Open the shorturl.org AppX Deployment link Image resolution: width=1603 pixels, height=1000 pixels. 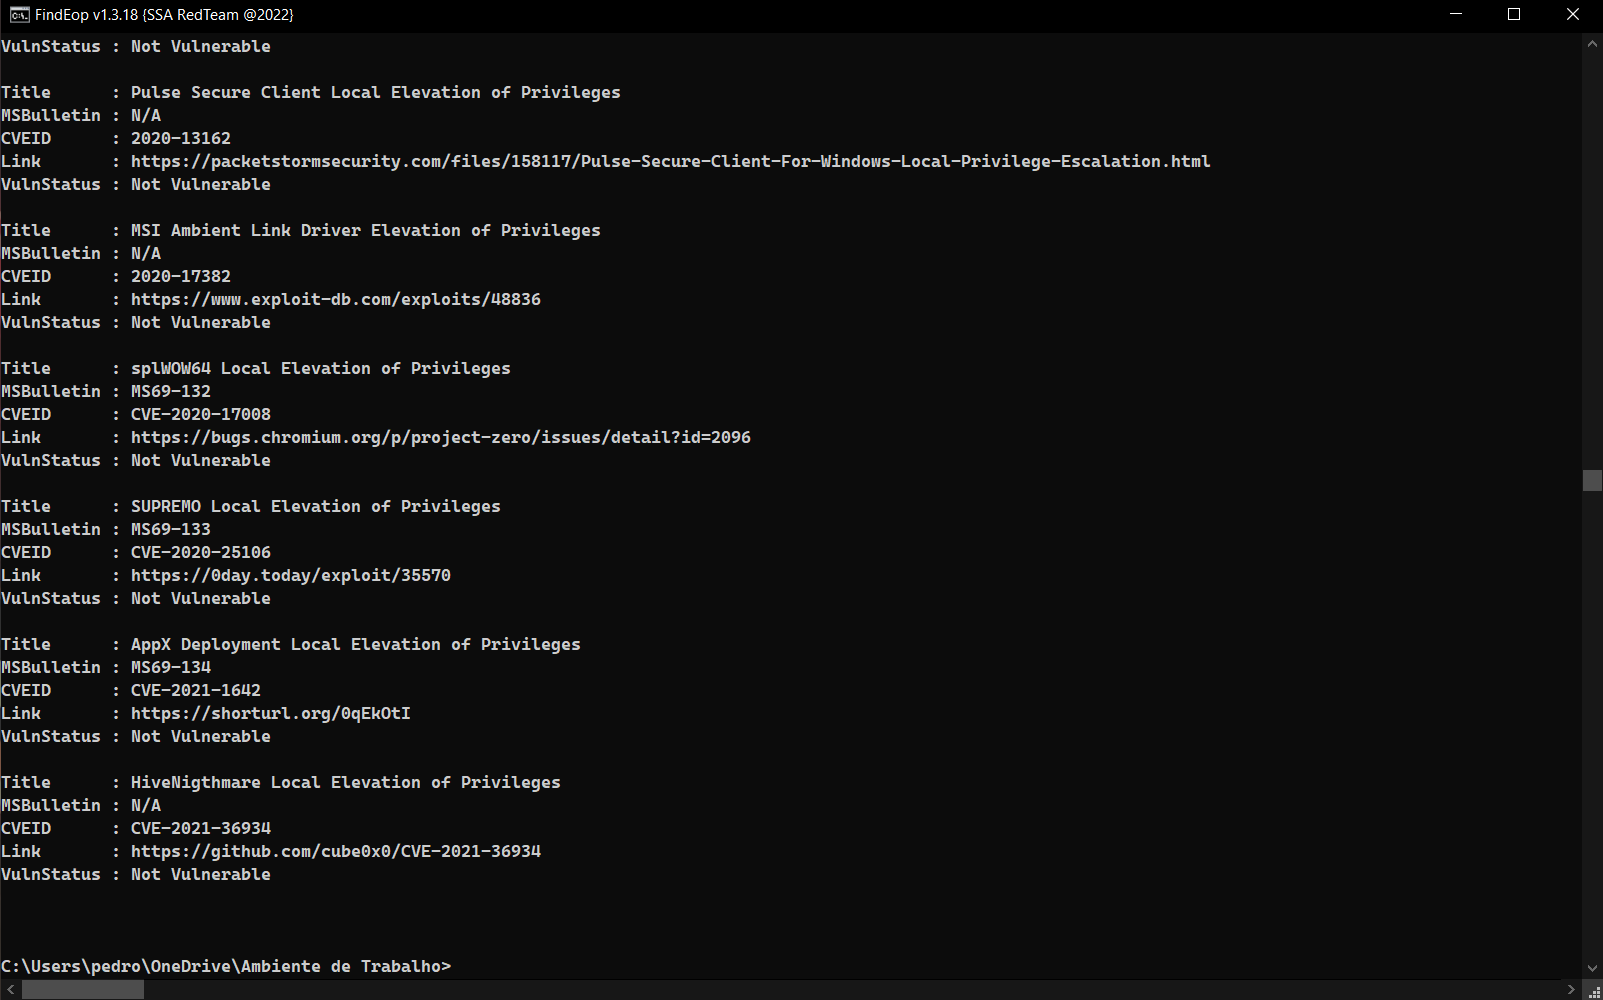(270, 713)
